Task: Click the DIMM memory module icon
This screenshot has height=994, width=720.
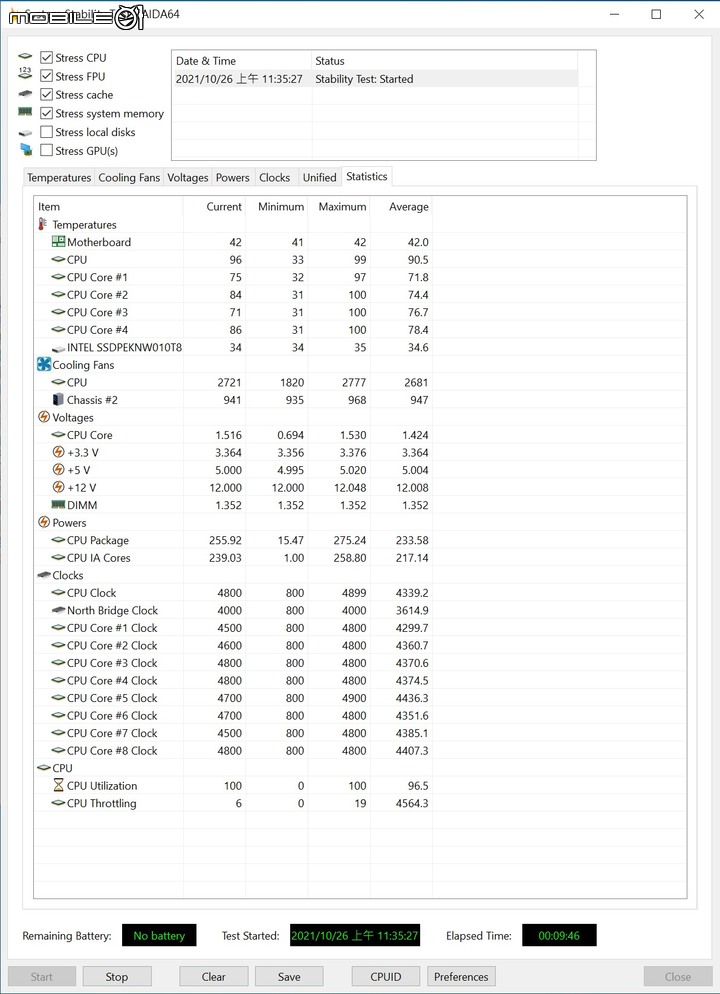Action: (58, 505)
